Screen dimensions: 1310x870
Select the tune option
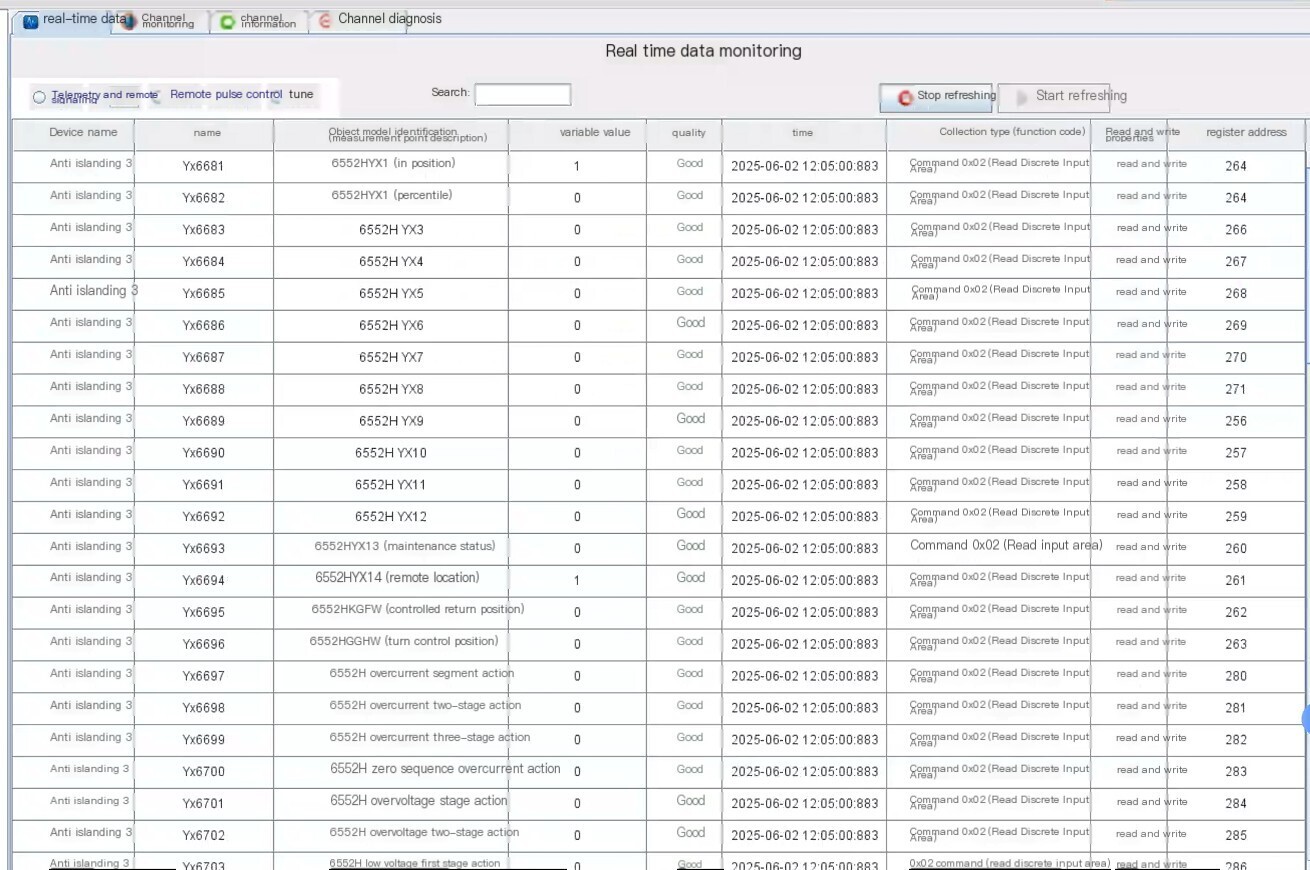[x=301, y=94]
